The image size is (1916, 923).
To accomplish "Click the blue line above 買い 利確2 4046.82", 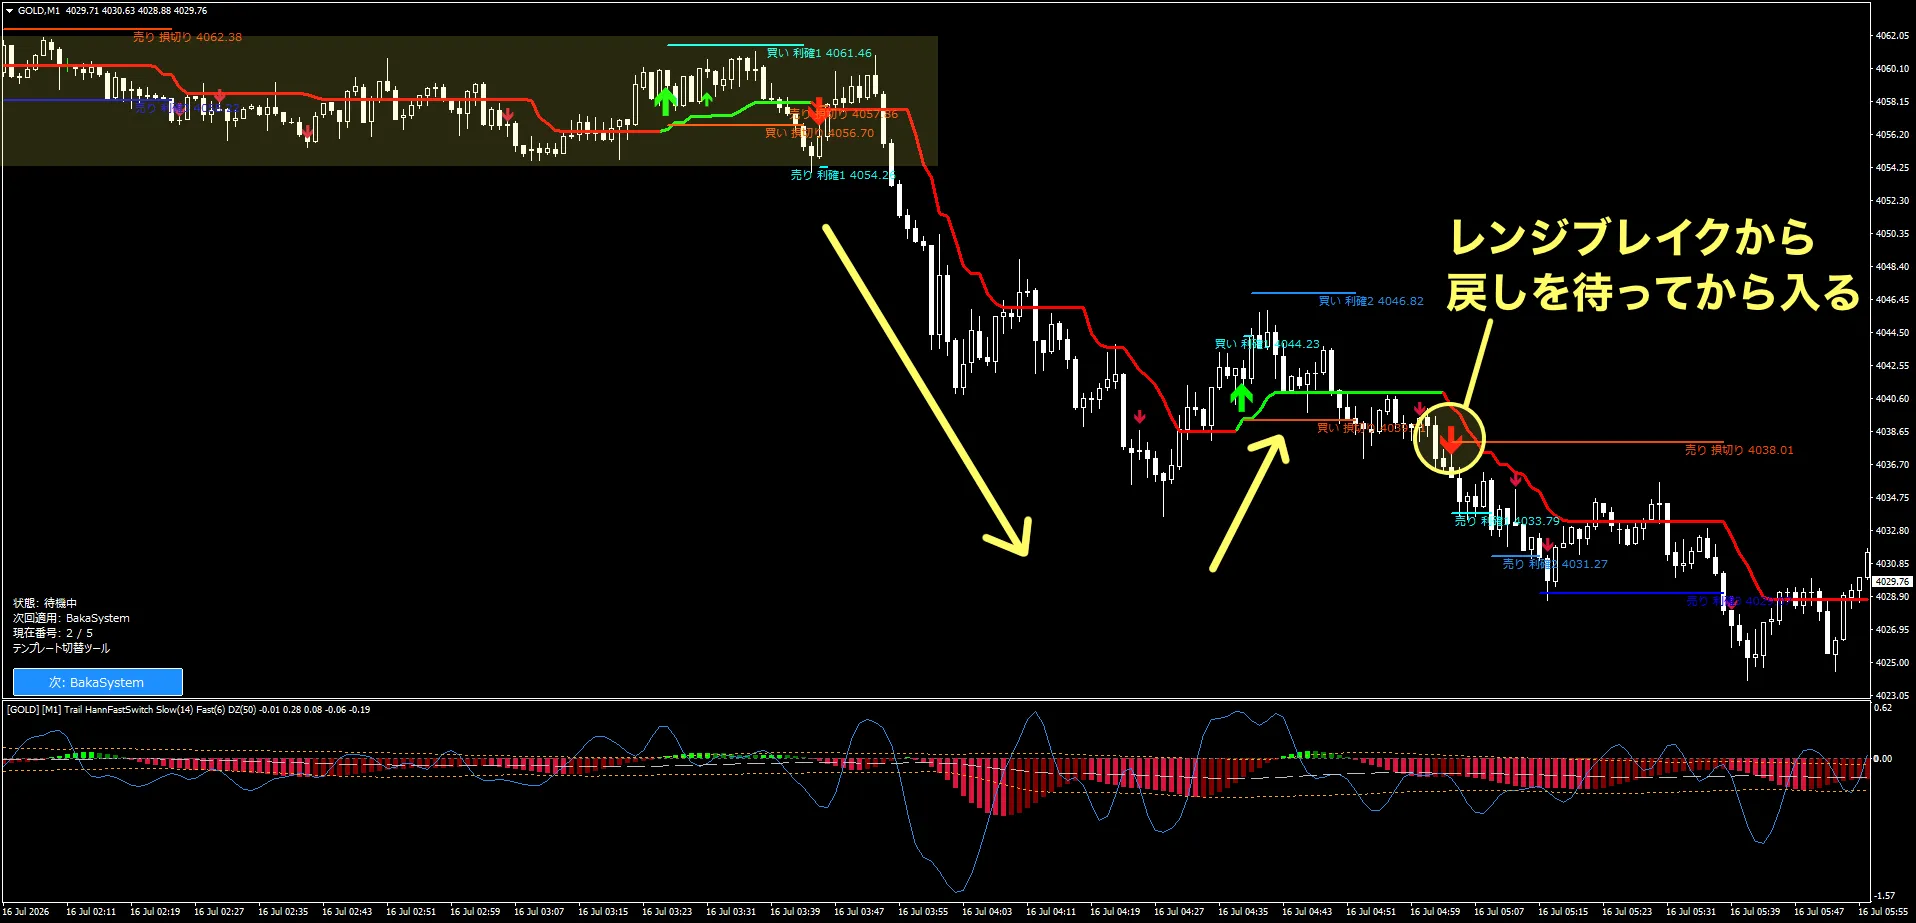I will coord(1303,293).
